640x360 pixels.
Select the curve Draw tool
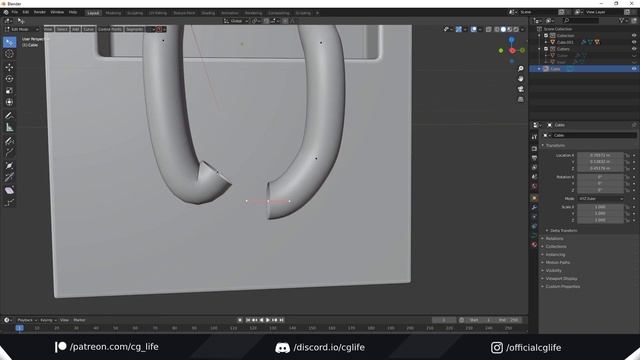9,141
